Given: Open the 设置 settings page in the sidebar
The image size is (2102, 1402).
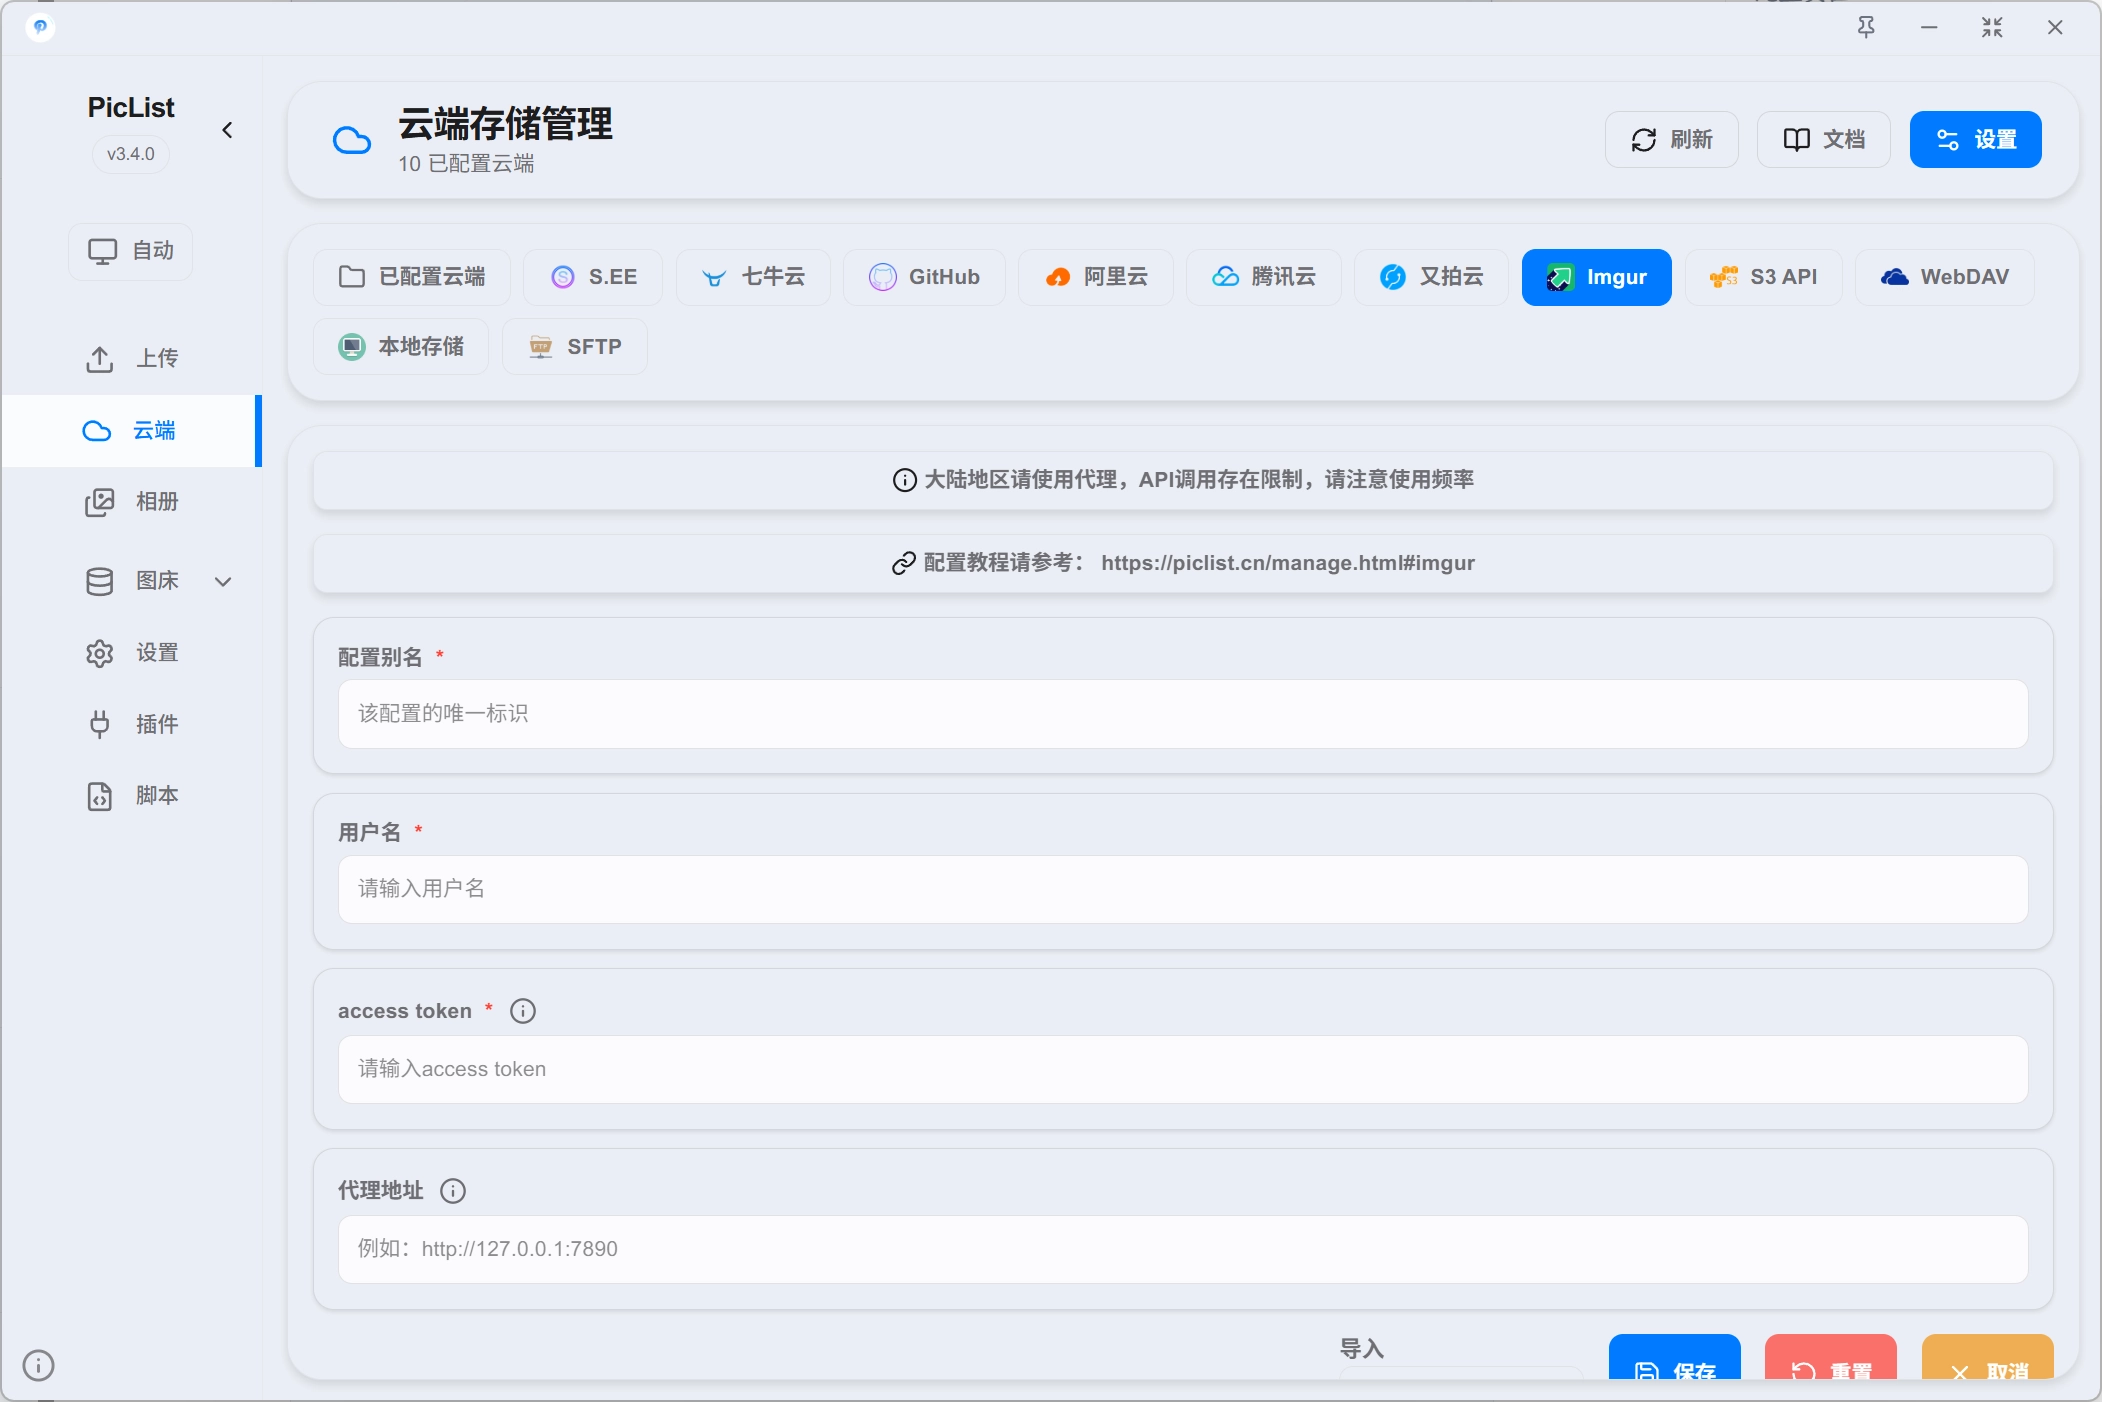Looking at the screenshot, I should pos(131,653).
